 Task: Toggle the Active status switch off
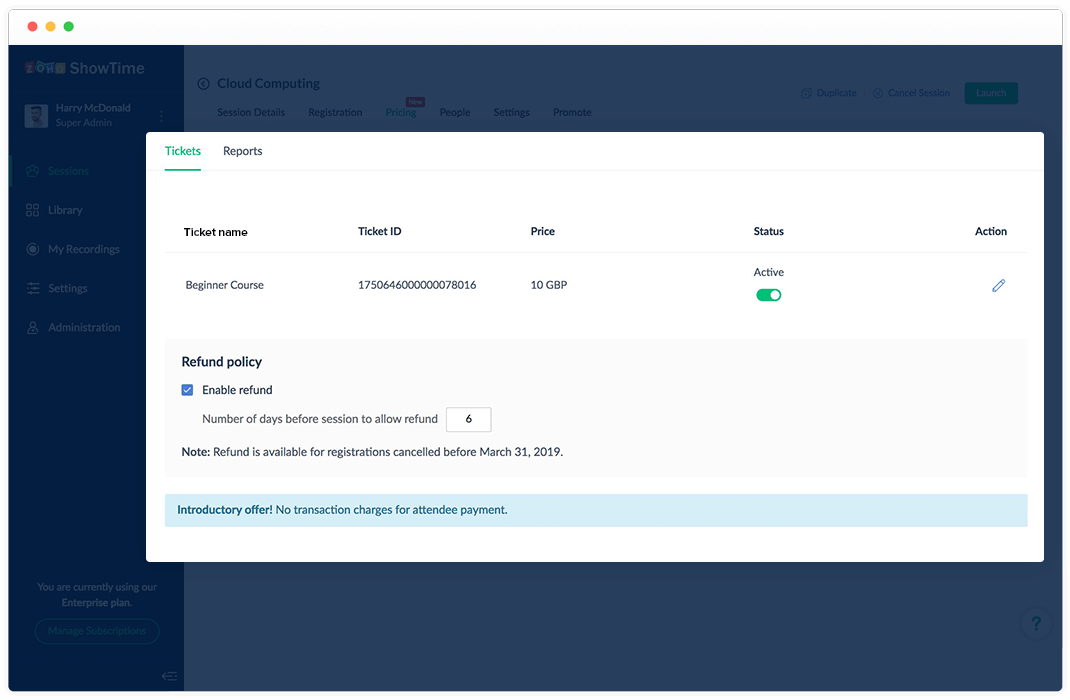pyautogui.click(x=768, y=295)
